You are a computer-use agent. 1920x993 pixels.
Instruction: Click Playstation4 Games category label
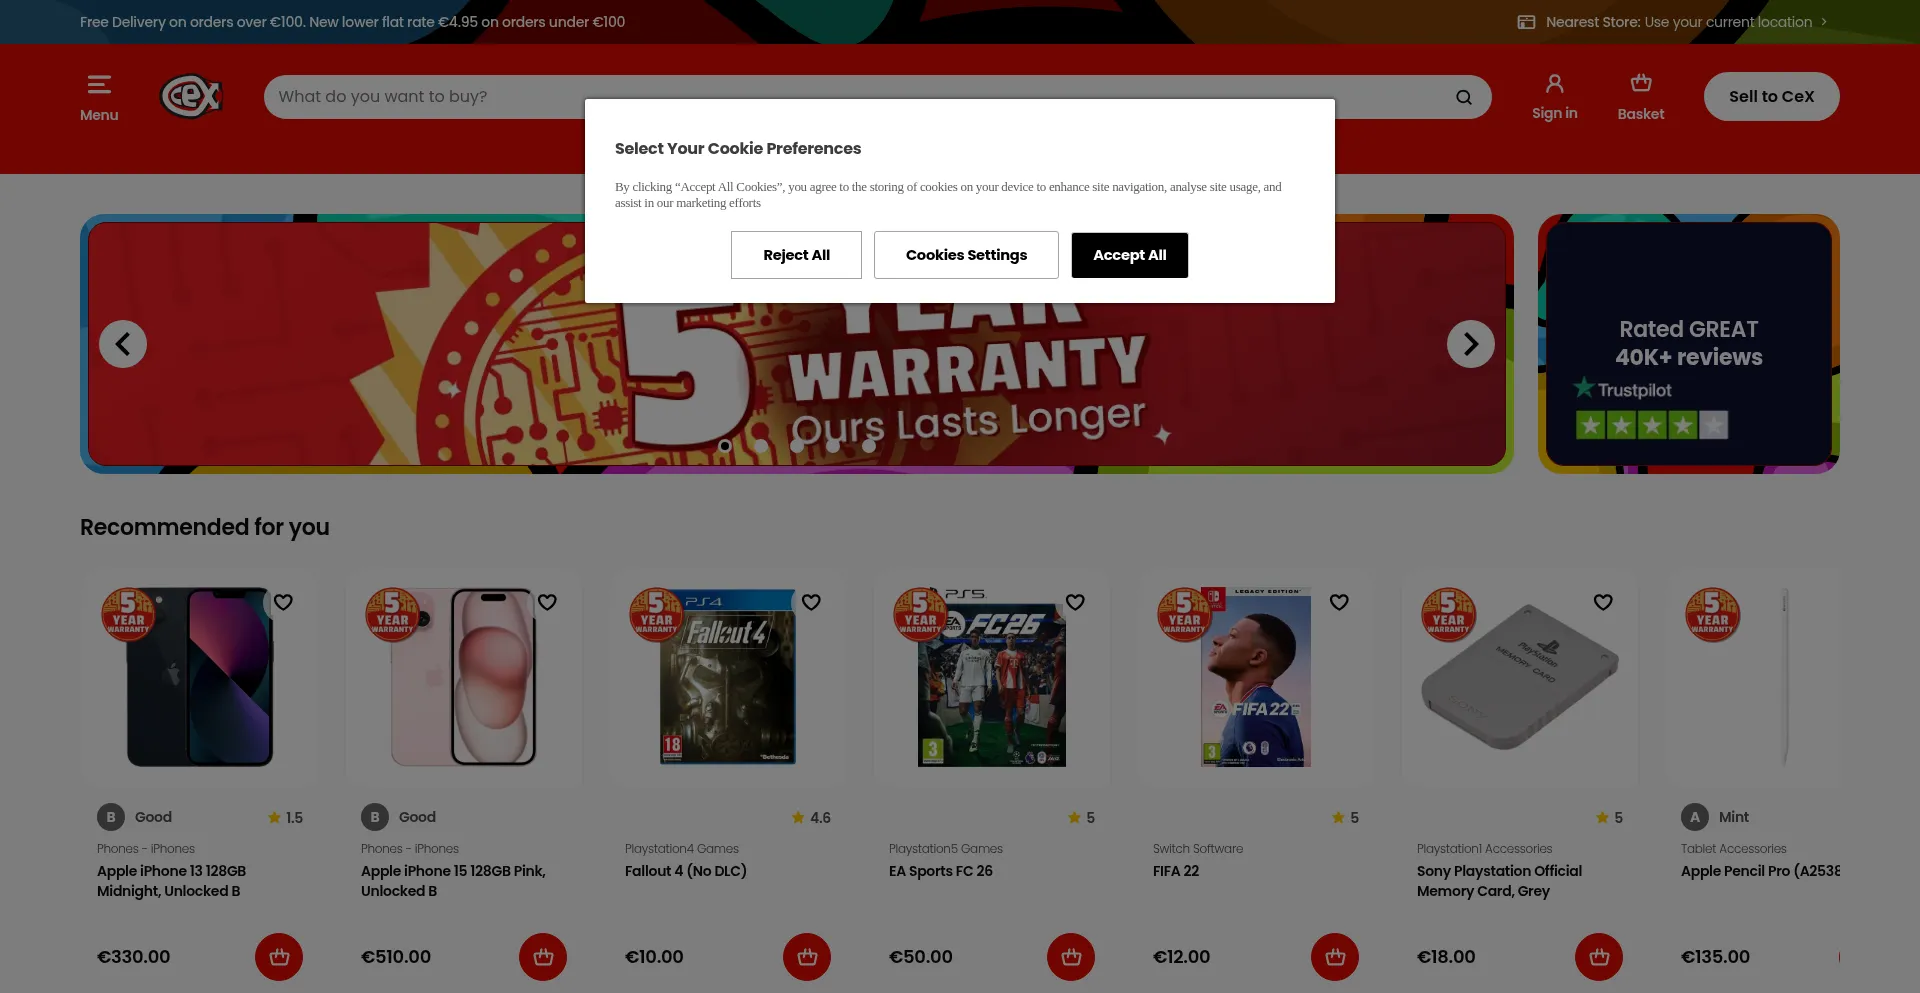pyautogui.click(x=682, y=849)
